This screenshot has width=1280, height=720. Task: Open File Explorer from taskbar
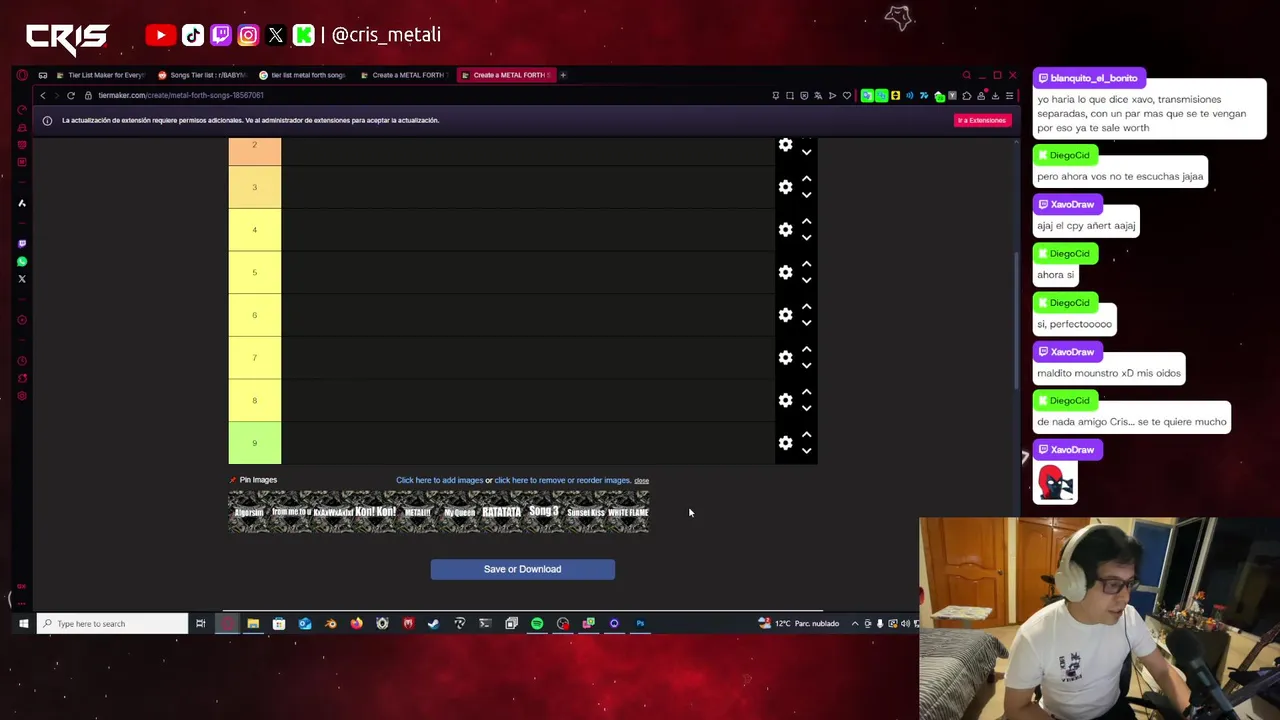point(253,624)
